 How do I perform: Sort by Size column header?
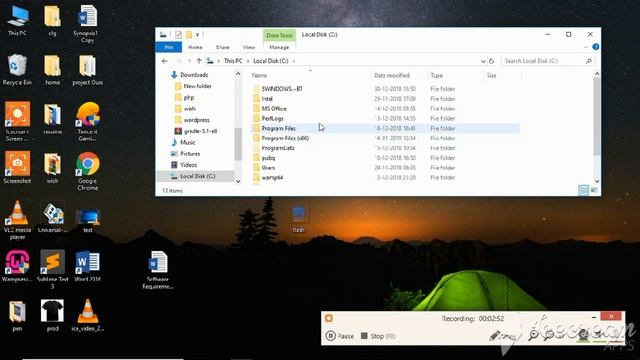tap(491, 76)
